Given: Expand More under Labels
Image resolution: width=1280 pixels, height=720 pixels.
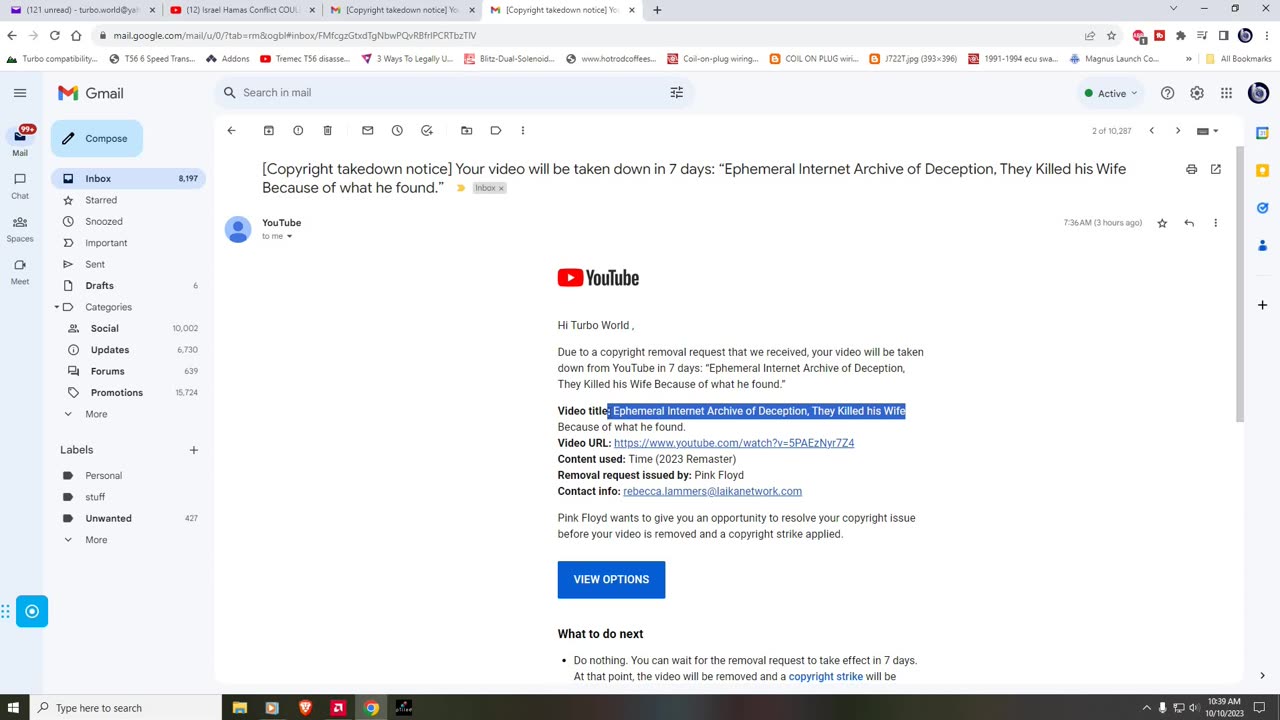Looking at the screenshot, I should [128, 540].
